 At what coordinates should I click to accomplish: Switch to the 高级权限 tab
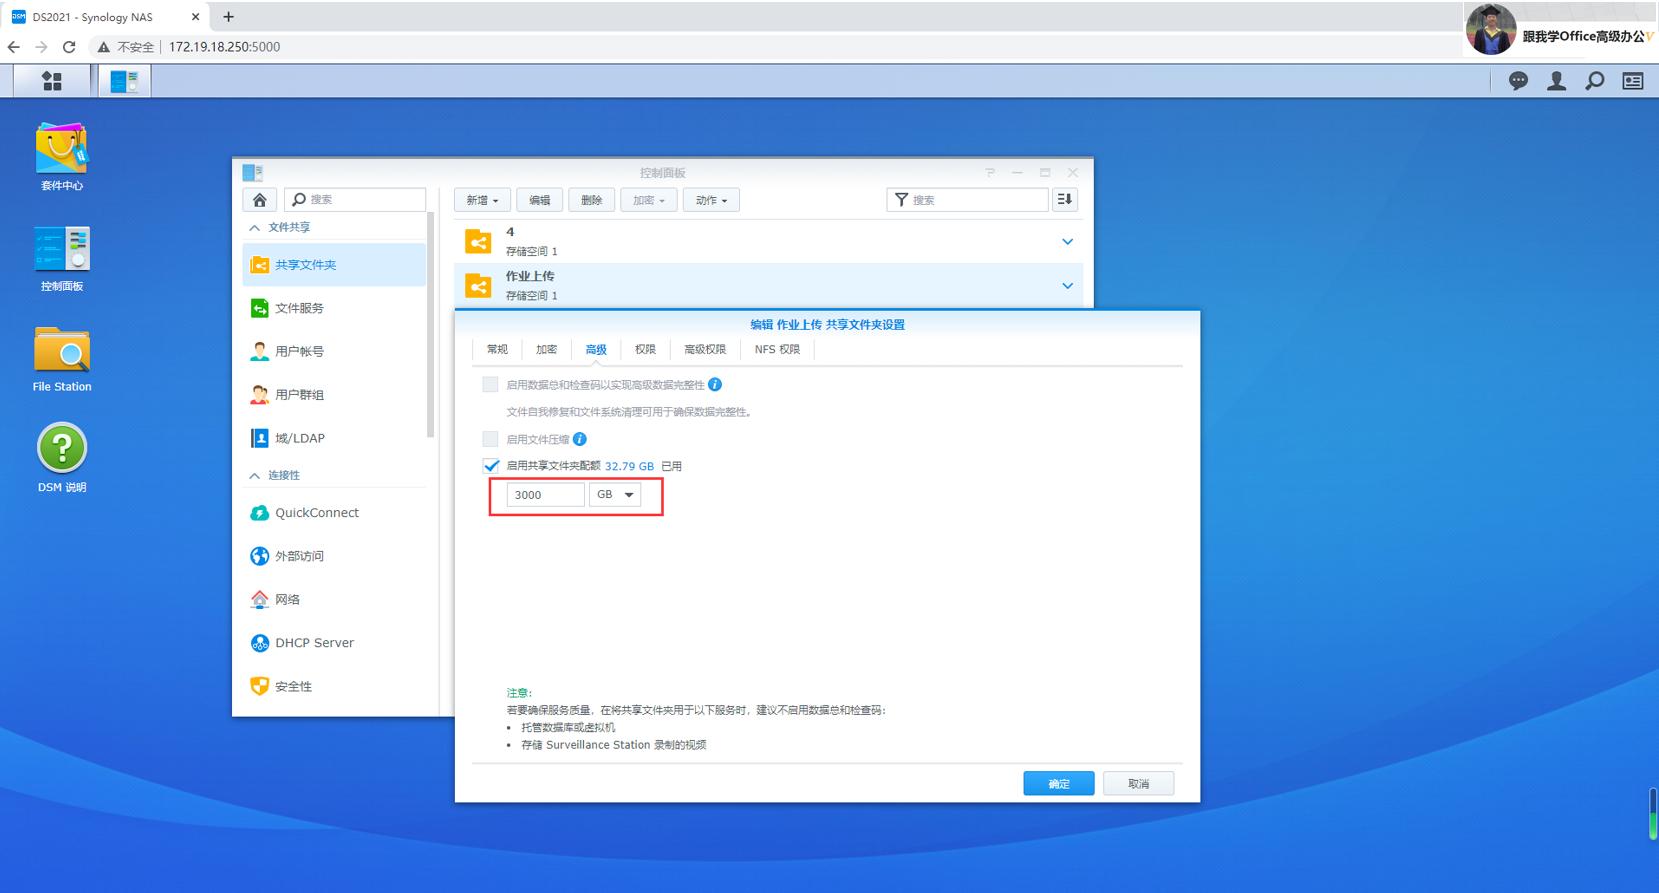[705, 350]
